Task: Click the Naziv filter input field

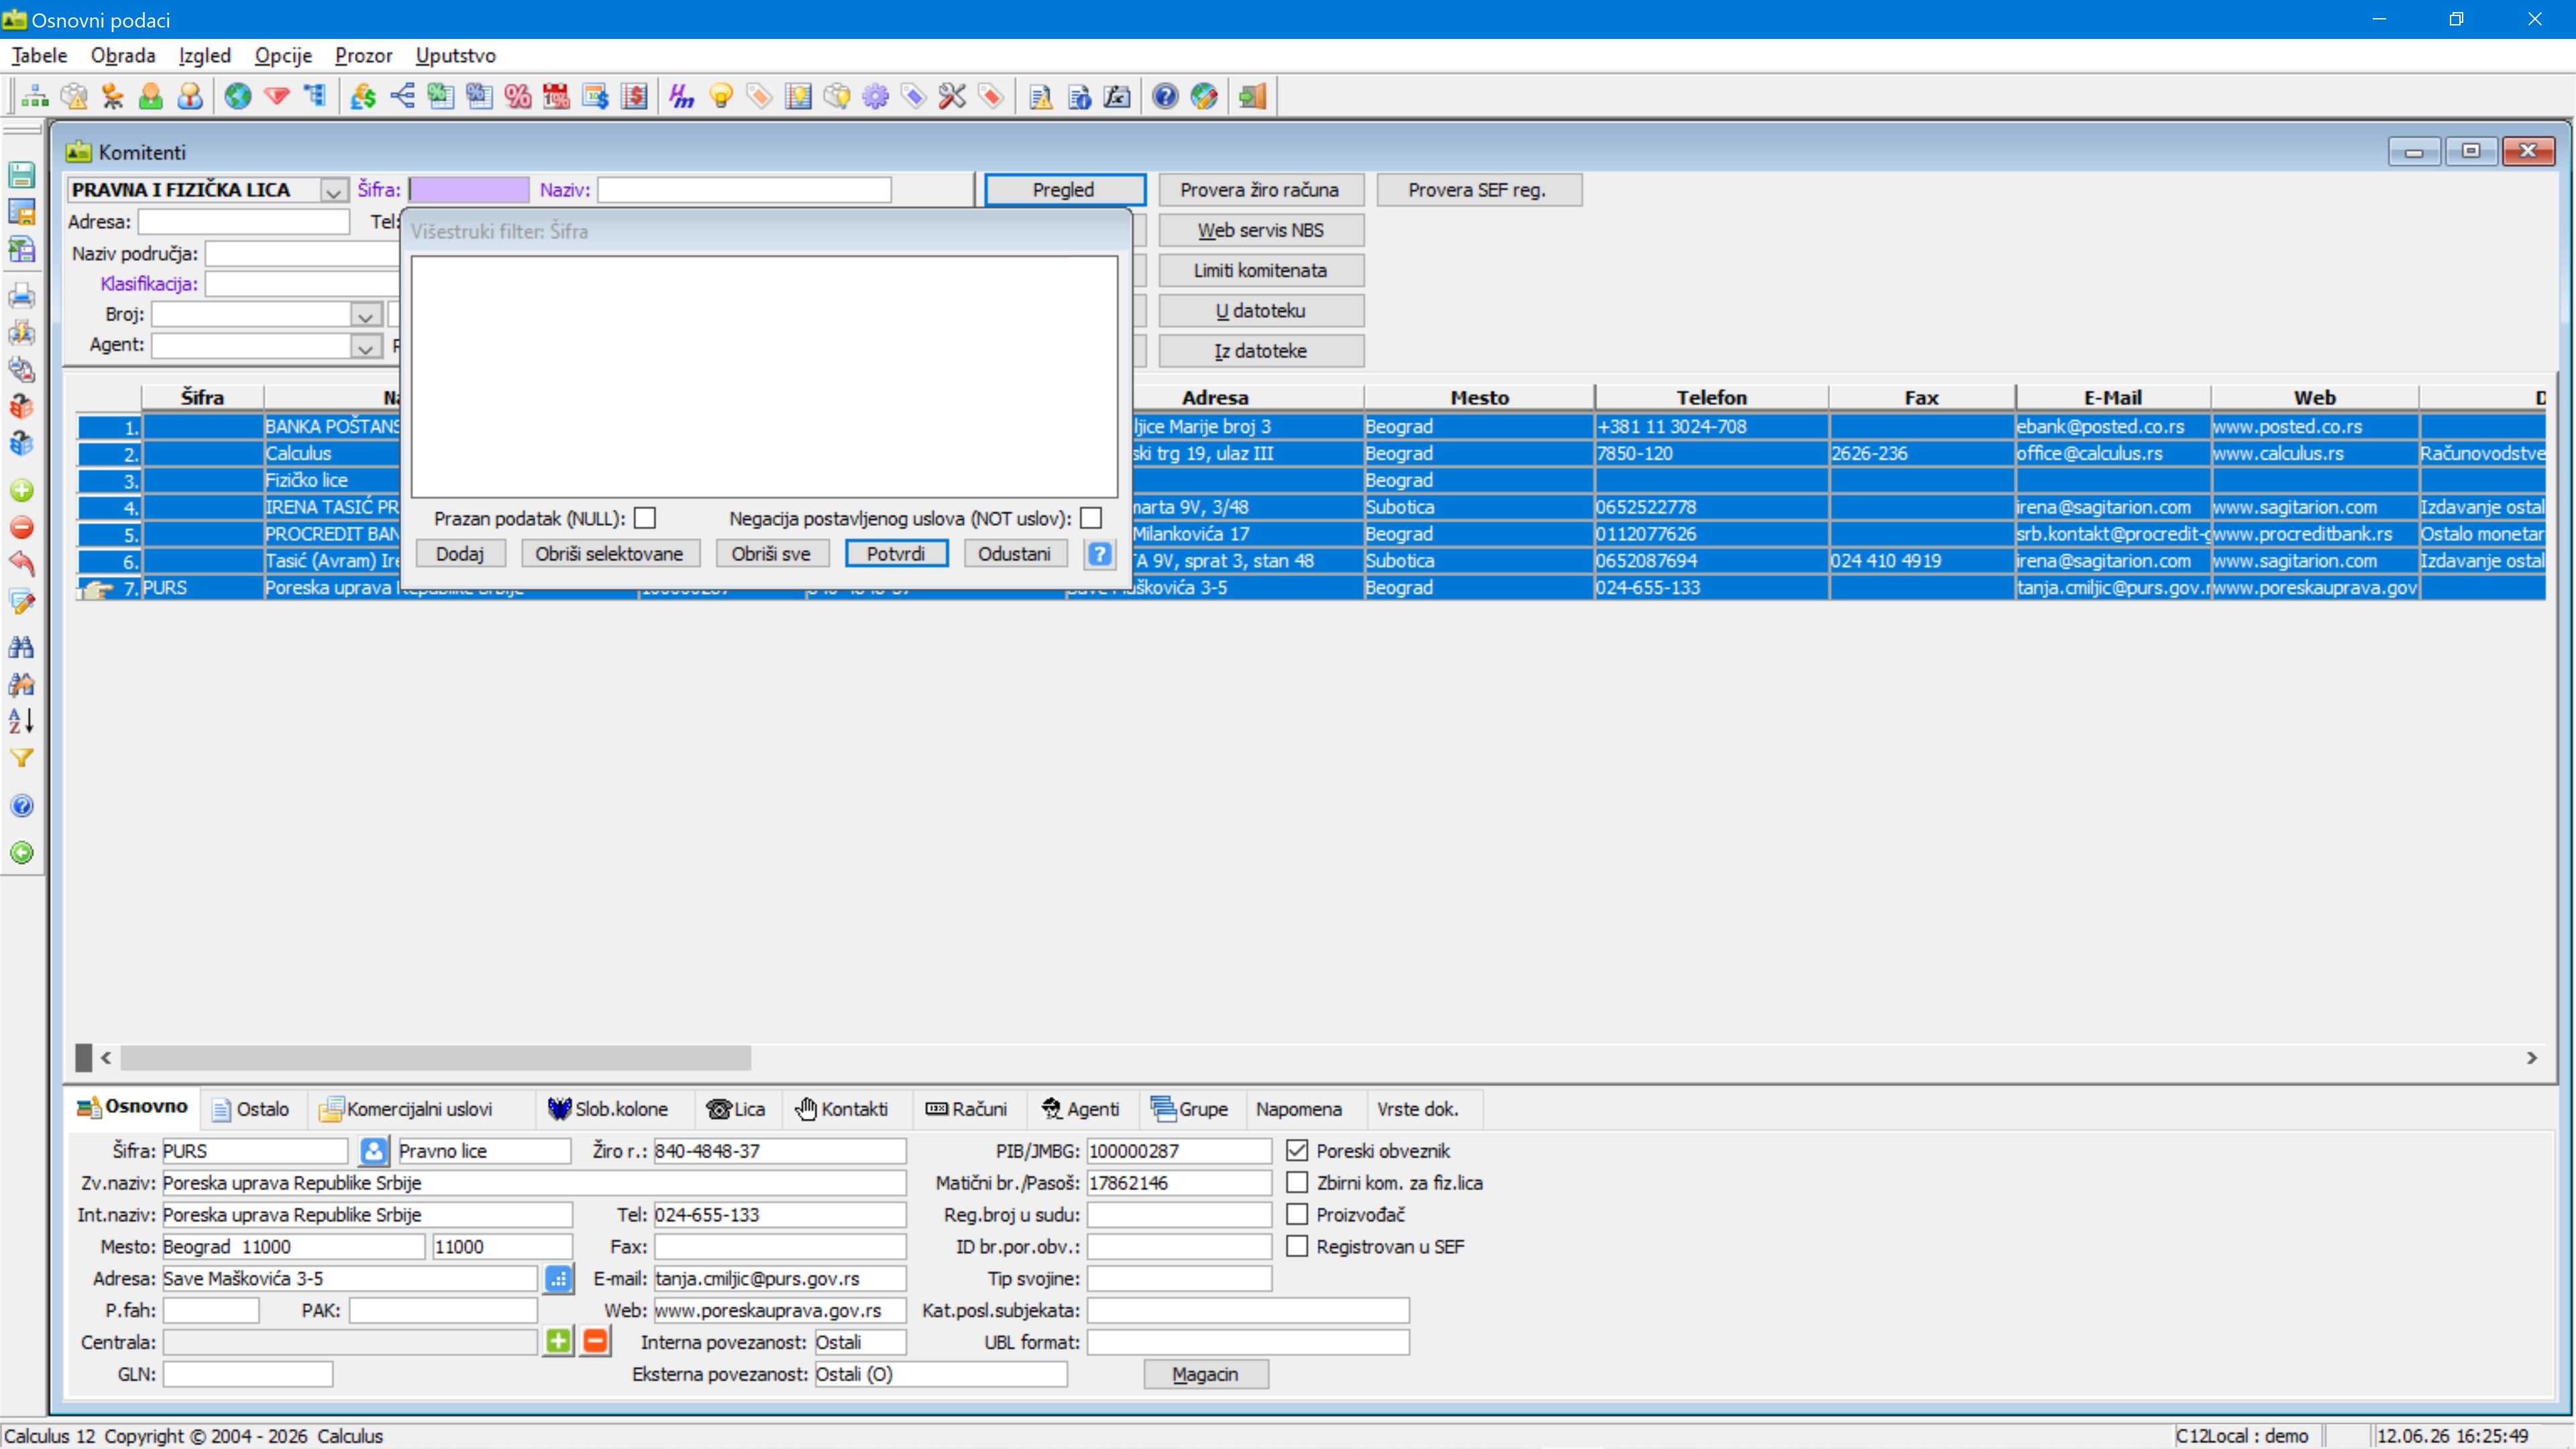Action: tap(744, 190)
